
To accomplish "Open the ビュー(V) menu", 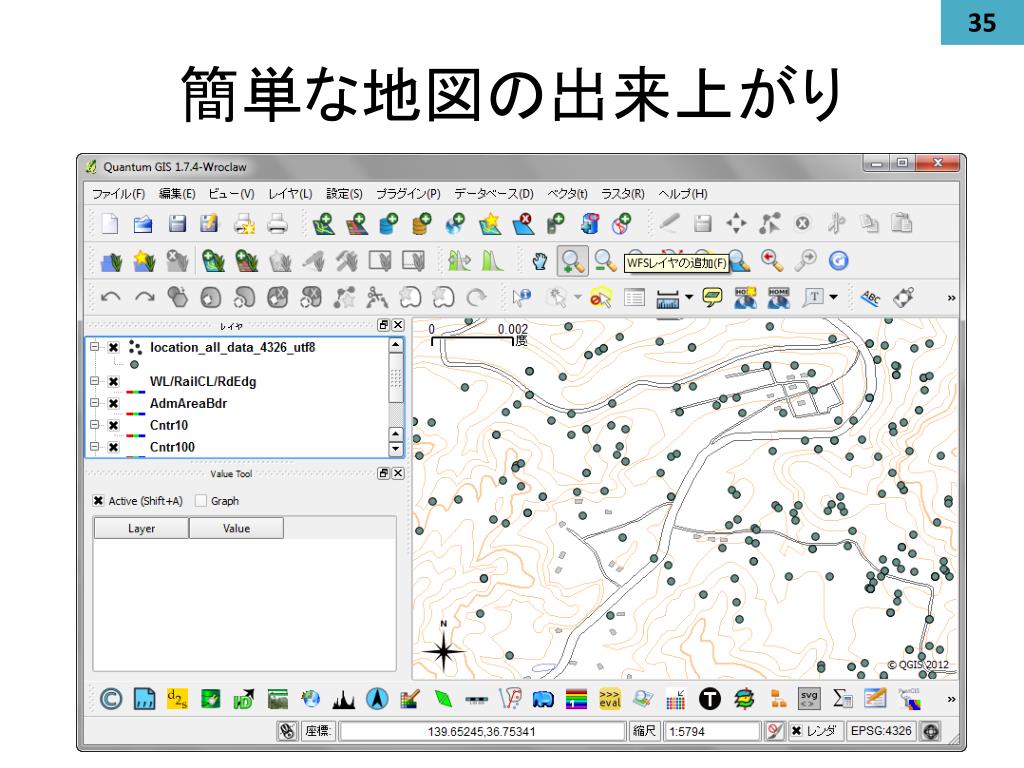I will point(231,194).
